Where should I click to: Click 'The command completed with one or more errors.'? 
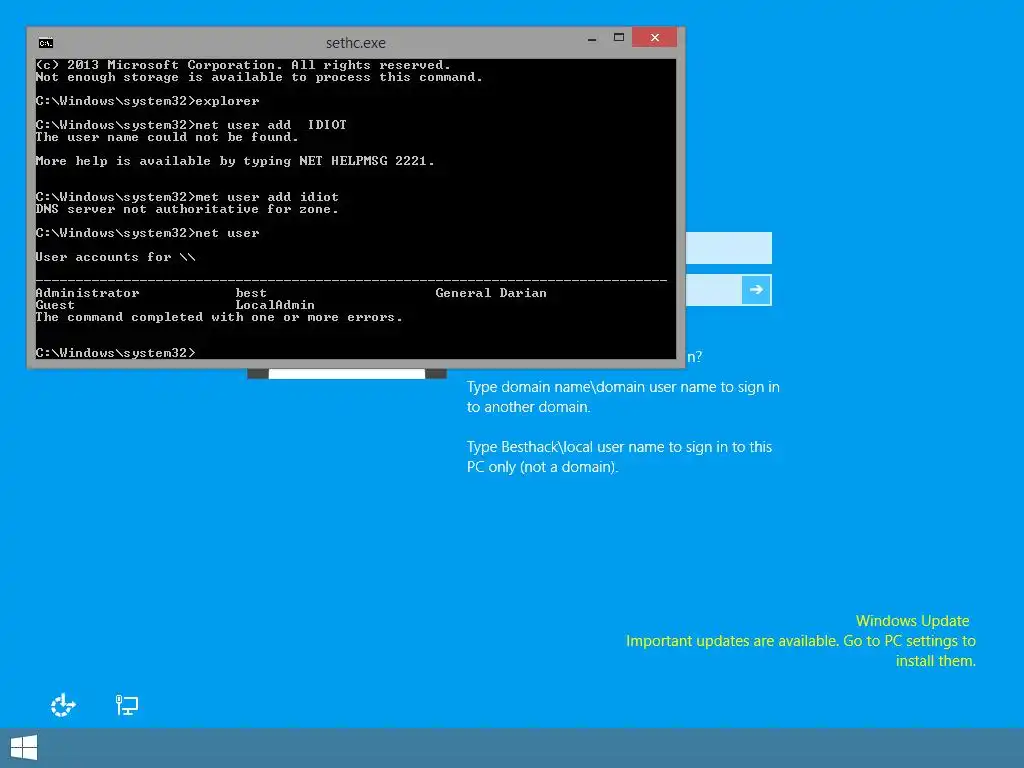pyautogui.click(x=219, y=317)
